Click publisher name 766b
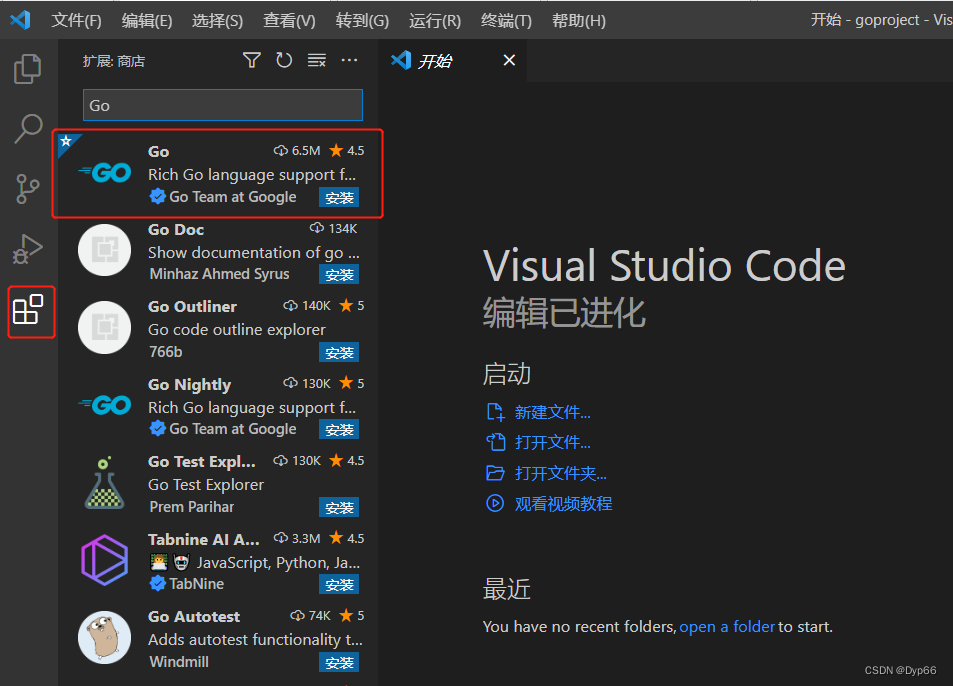The height and width of the screenshot is (686, 953). coord(165,352)
